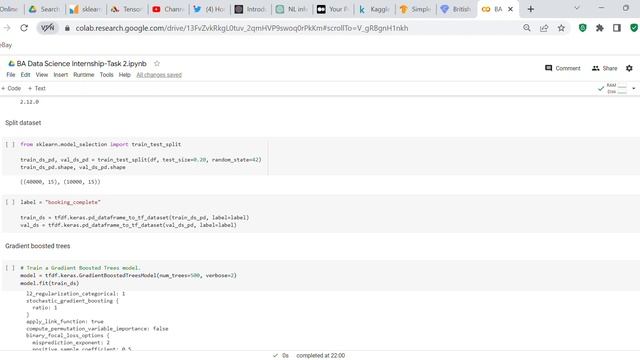Switch to the YouTube channel tab
The width and height of the screenshot is (640, 360).
(168, 9)
